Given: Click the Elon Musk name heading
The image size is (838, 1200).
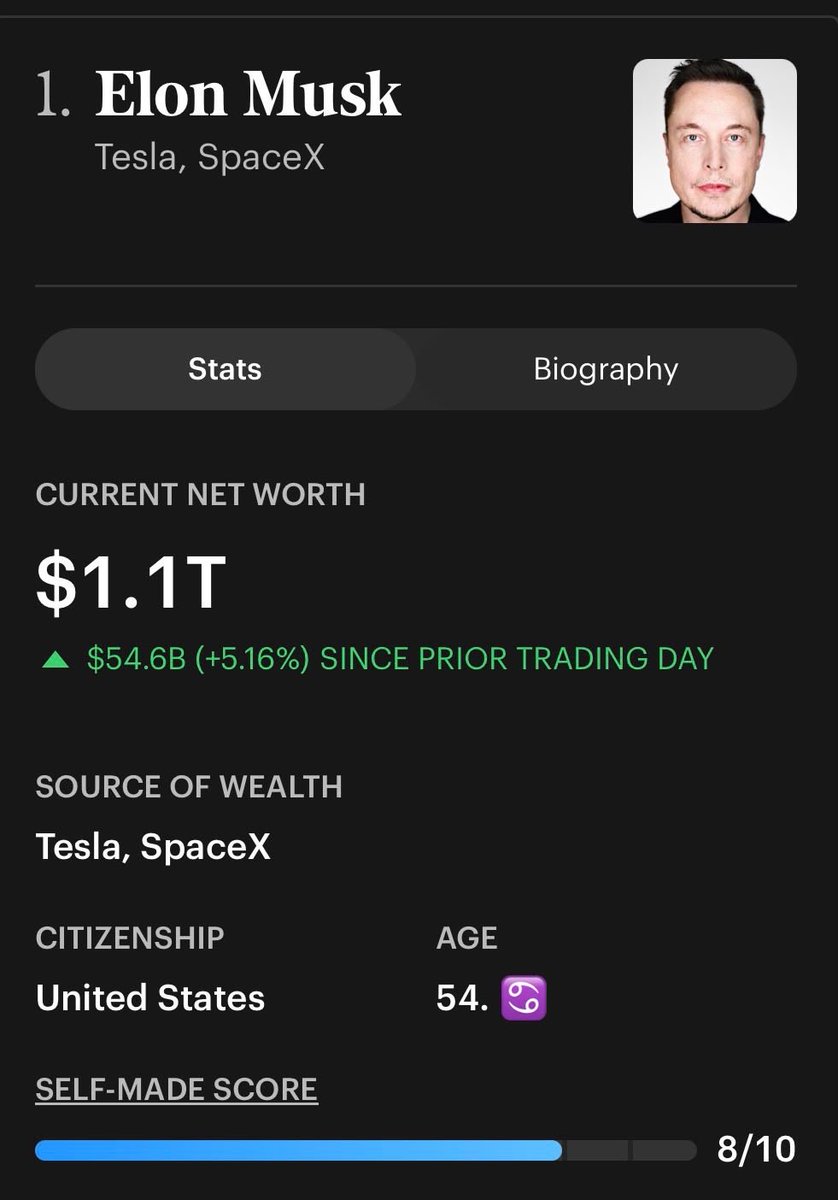Looking at the screenshot, I should (248, 96).
